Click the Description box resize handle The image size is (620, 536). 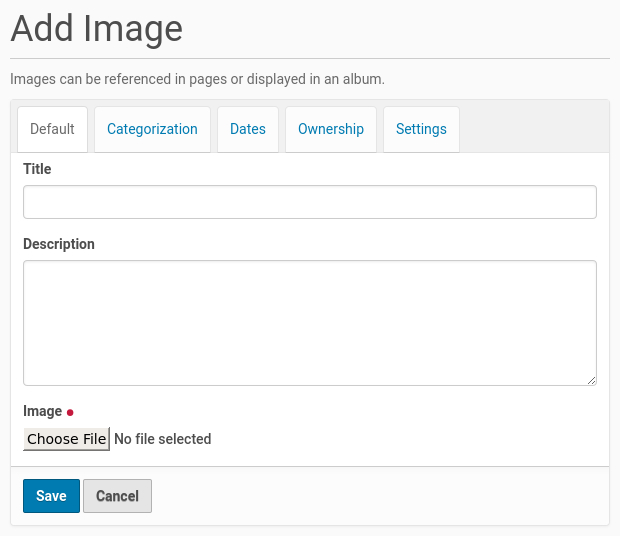point(591,380)
